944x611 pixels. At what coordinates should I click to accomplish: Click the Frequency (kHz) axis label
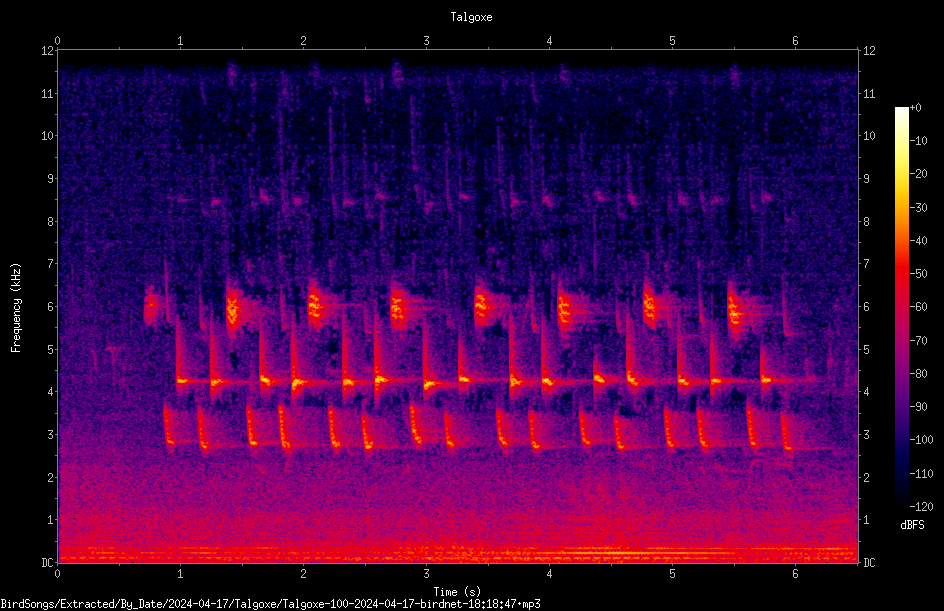(16, 308)
